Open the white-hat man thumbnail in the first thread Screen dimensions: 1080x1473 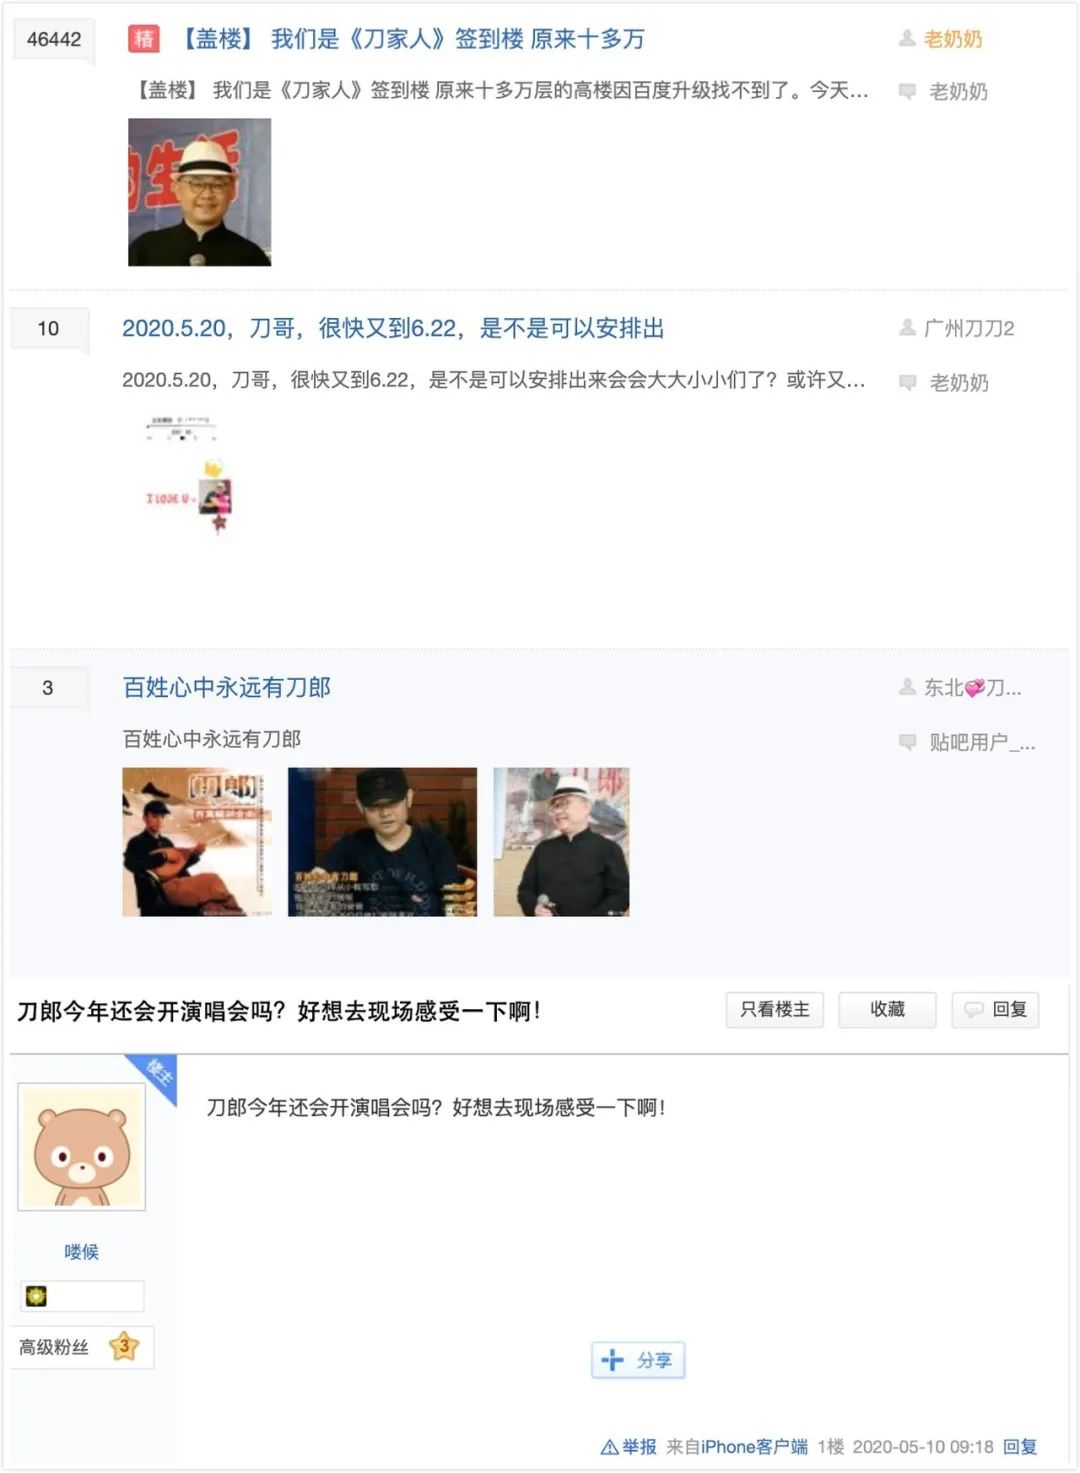(x=199, y=192)
